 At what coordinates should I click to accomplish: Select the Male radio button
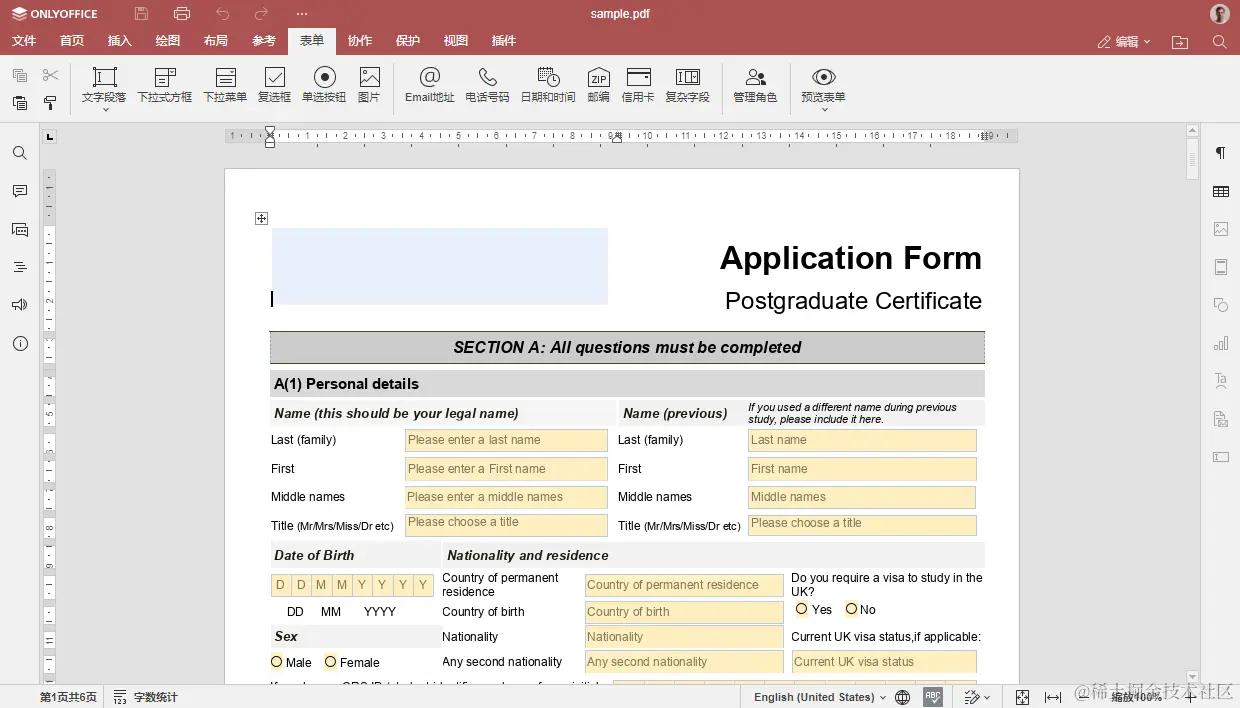276,662
